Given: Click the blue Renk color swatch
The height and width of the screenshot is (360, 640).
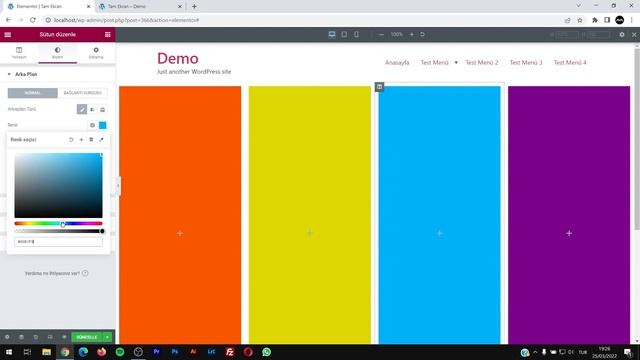Looking at the screenshot, I should (x=102, y=125).
